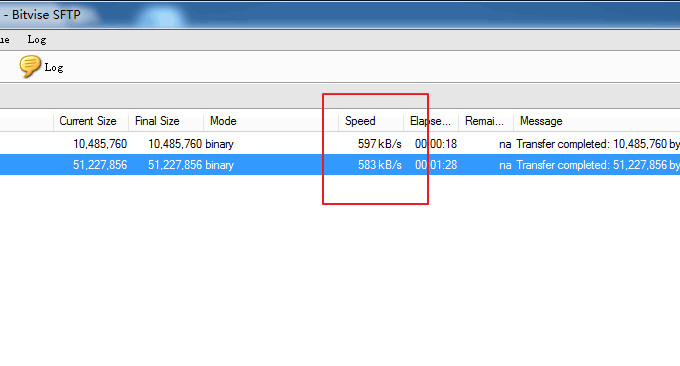The height and width of the screenshot is (366, 680).
Task: Select the 597 kB/s speed cell
Action: coord(379,144)
